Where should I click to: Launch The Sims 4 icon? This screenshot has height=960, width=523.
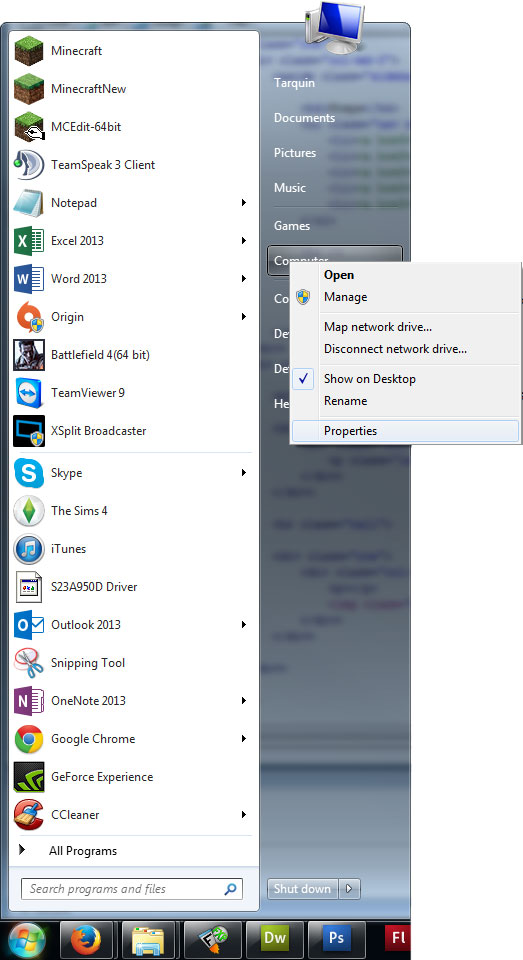(29, 511)
